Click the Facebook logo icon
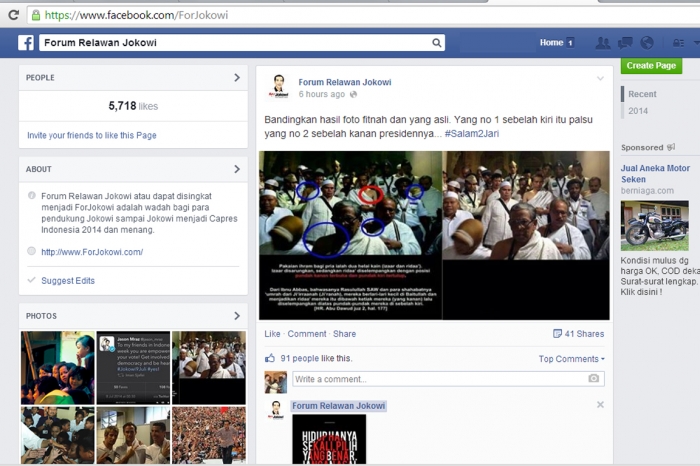Screen dimensions: 700x466 tap(26, 43)
